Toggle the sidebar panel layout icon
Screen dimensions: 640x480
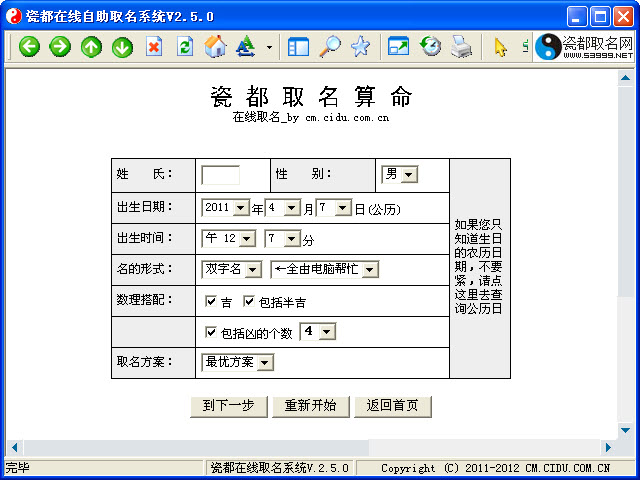click(x=298, y=47)
